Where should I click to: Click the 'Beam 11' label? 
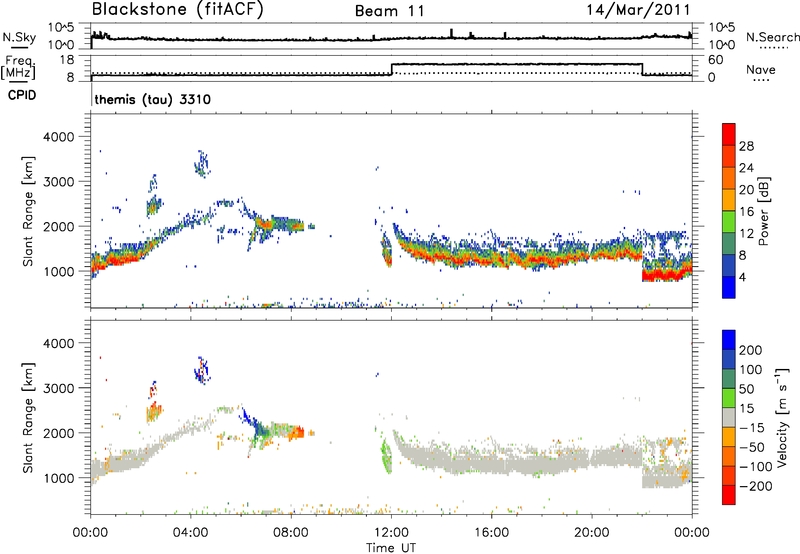[390, 11]
